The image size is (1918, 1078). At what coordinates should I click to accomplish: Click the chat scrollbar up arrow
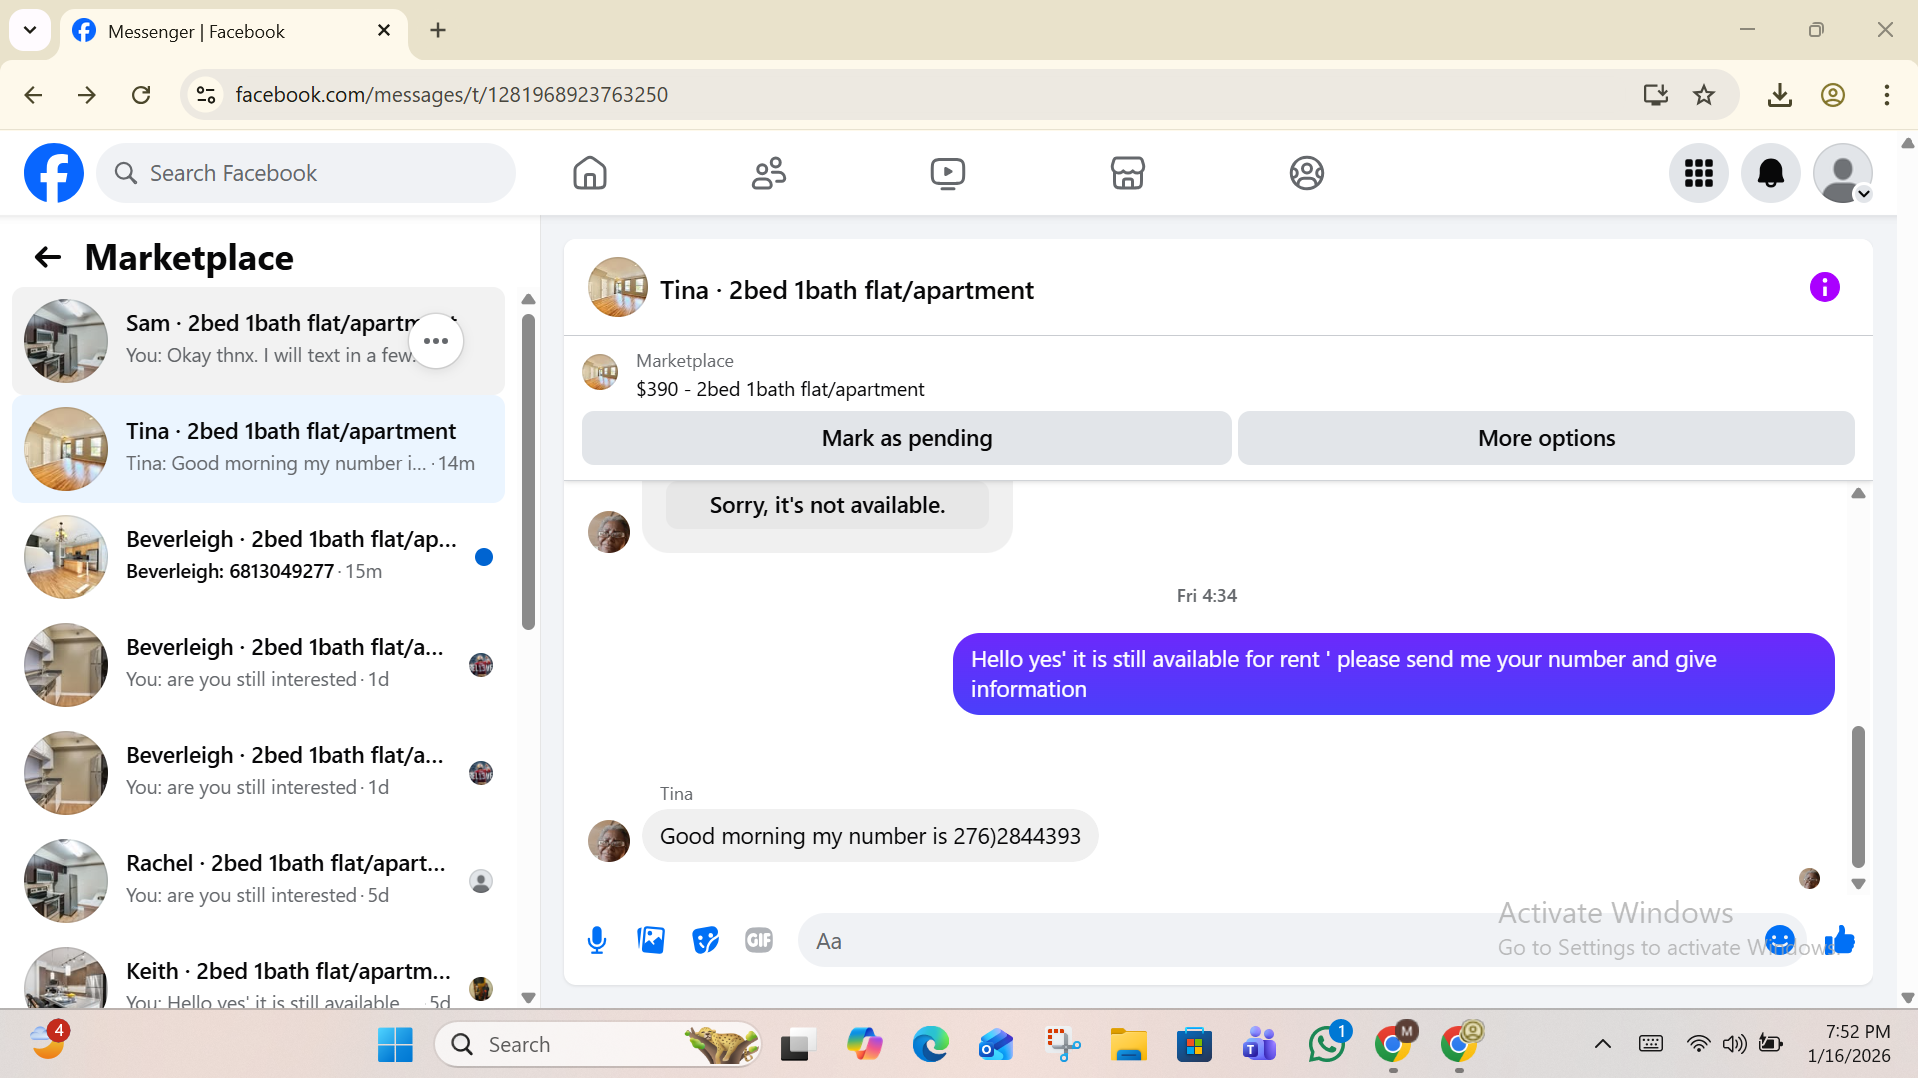point(1858,493)
